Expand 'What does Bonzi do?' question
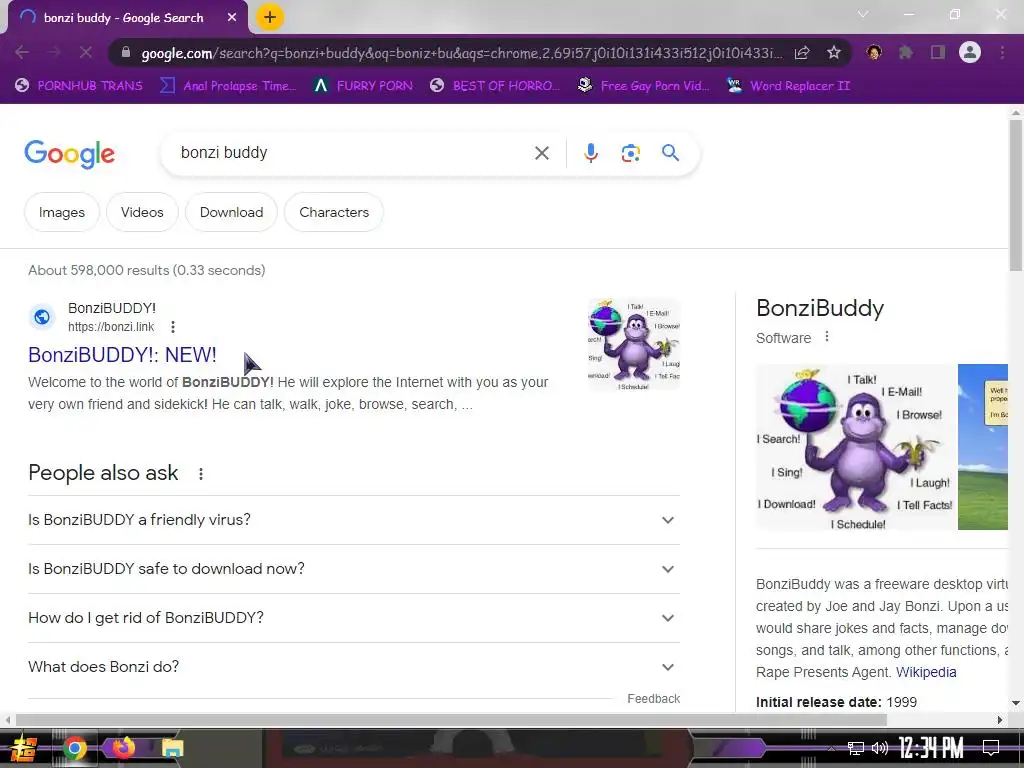The width and height of the screenshot is (1024, 768). pyautogui.click(x=354, y=667)
